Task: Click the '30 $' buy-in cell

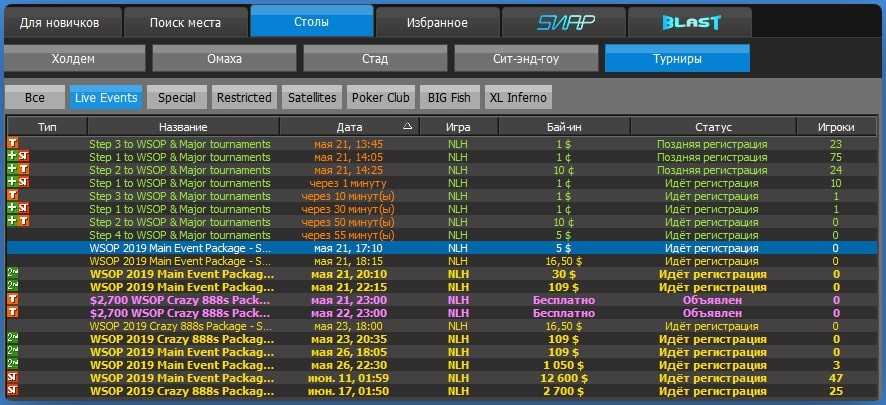Action: click(564, 274)
